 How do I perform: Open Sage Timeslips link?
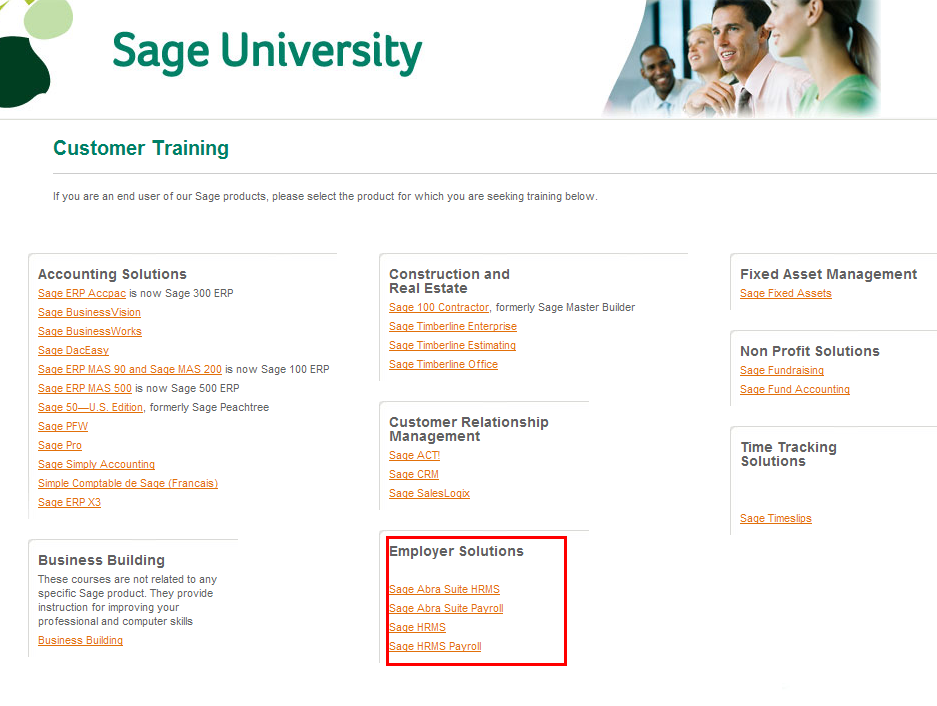coord(775,518)
